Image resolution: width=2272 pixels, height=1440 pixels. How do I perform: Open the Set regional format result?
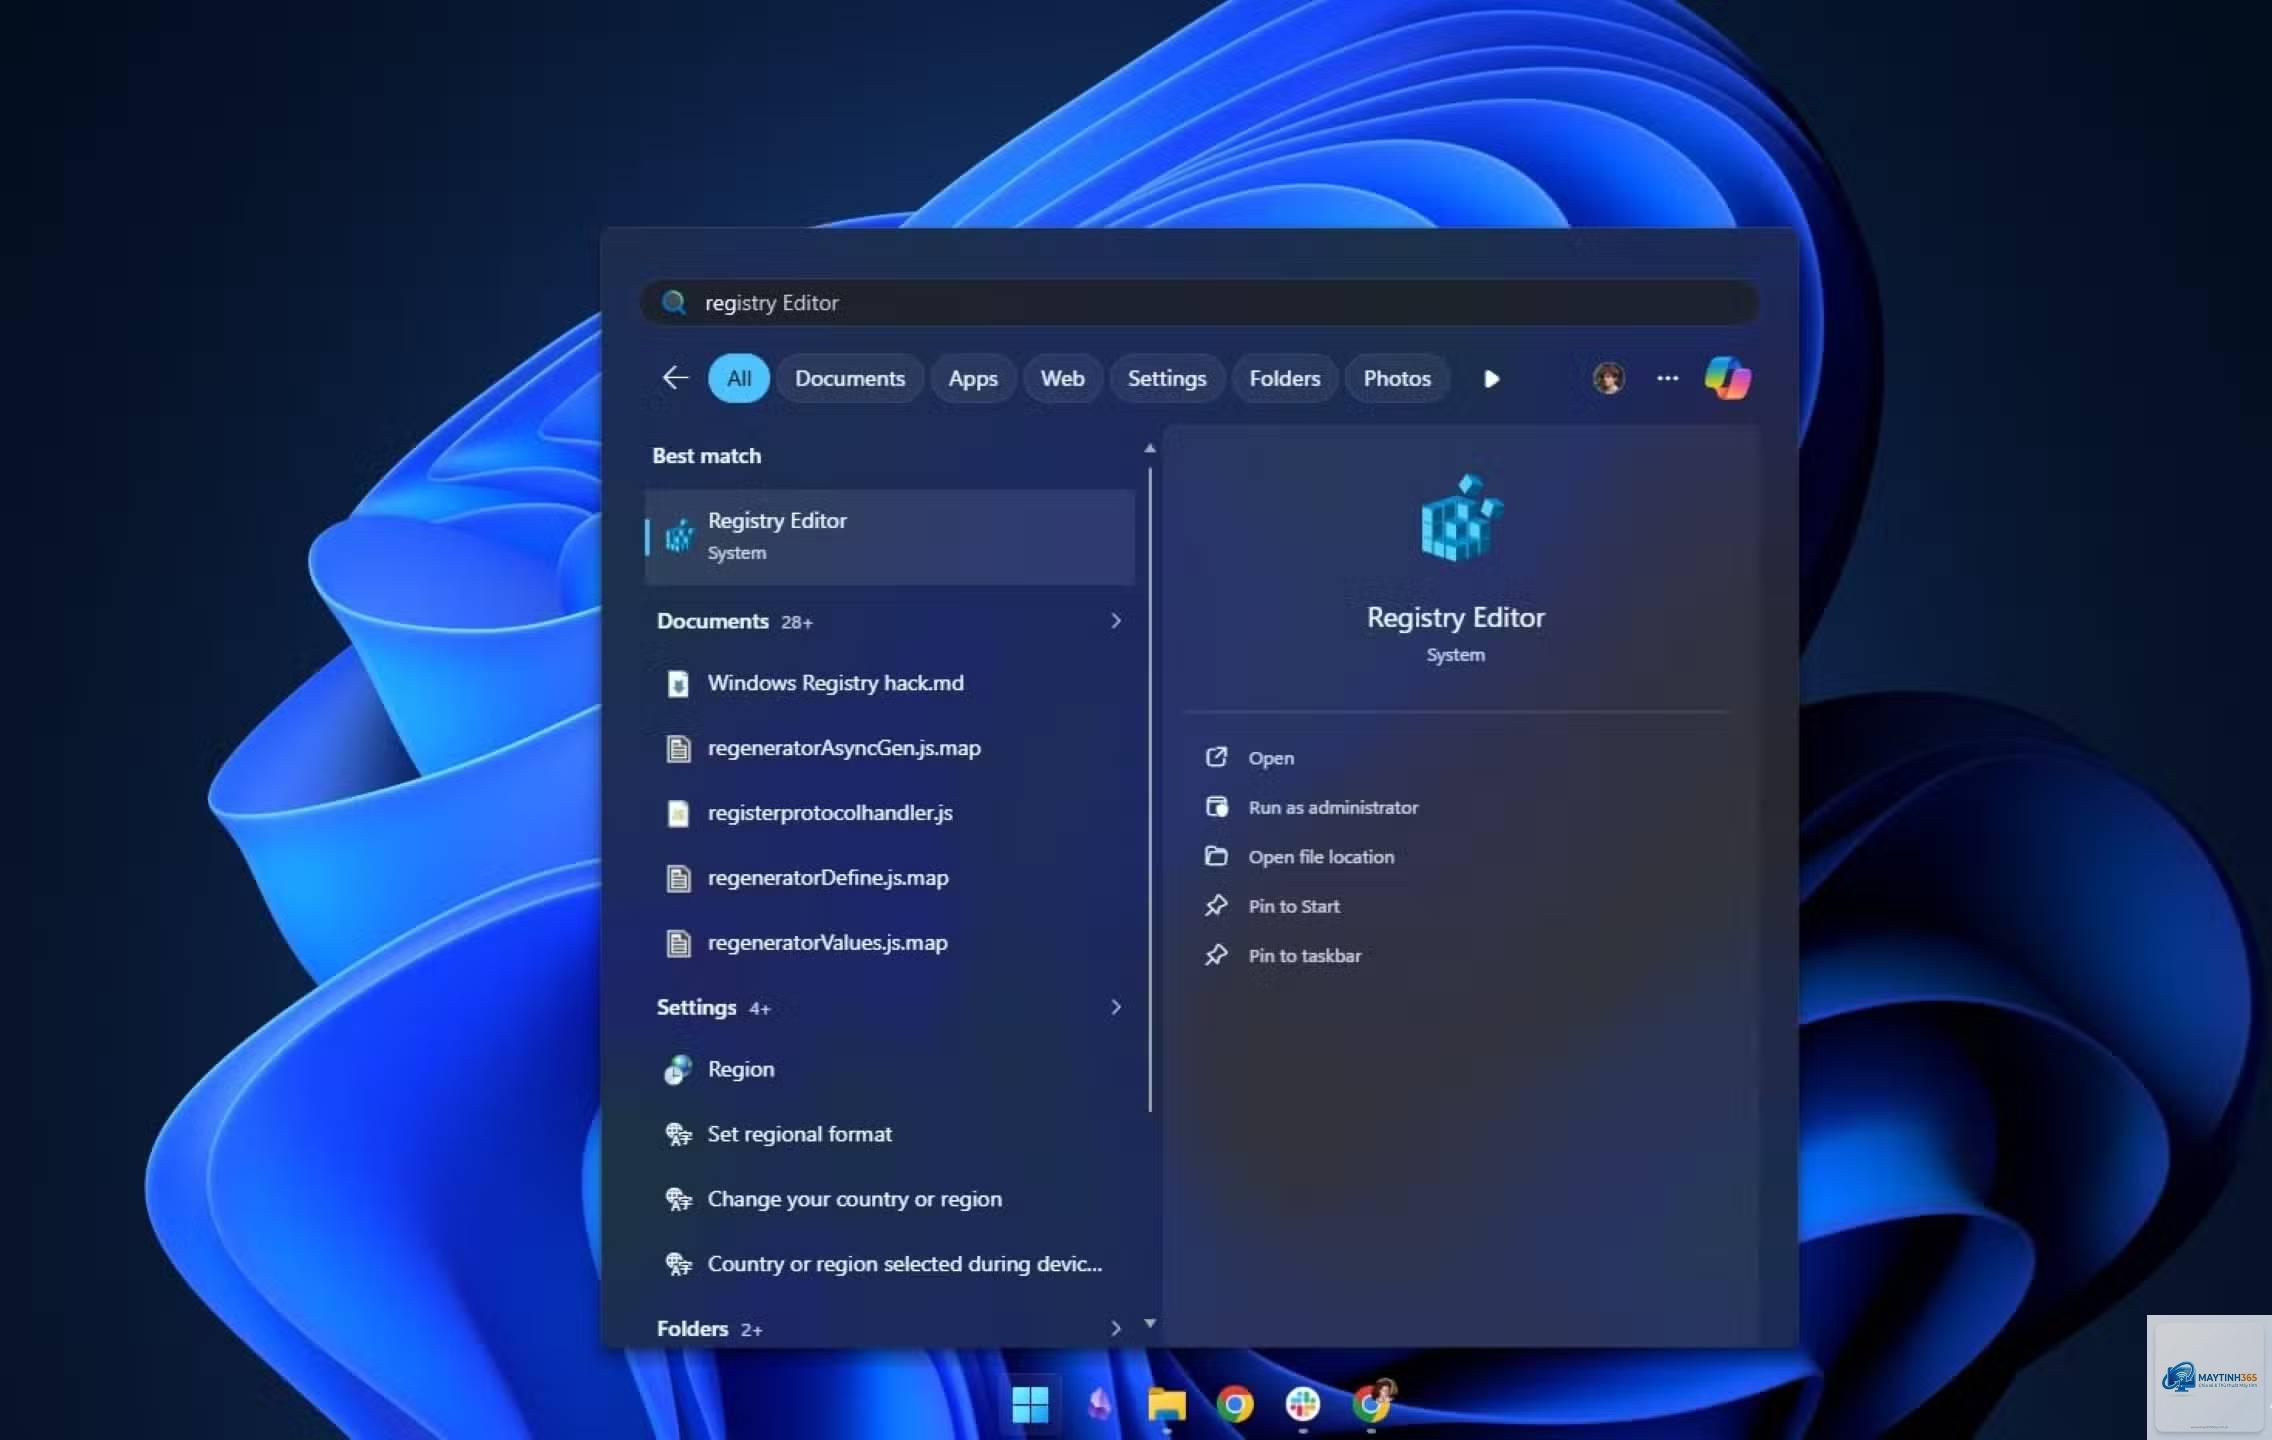coord(889,1134)
